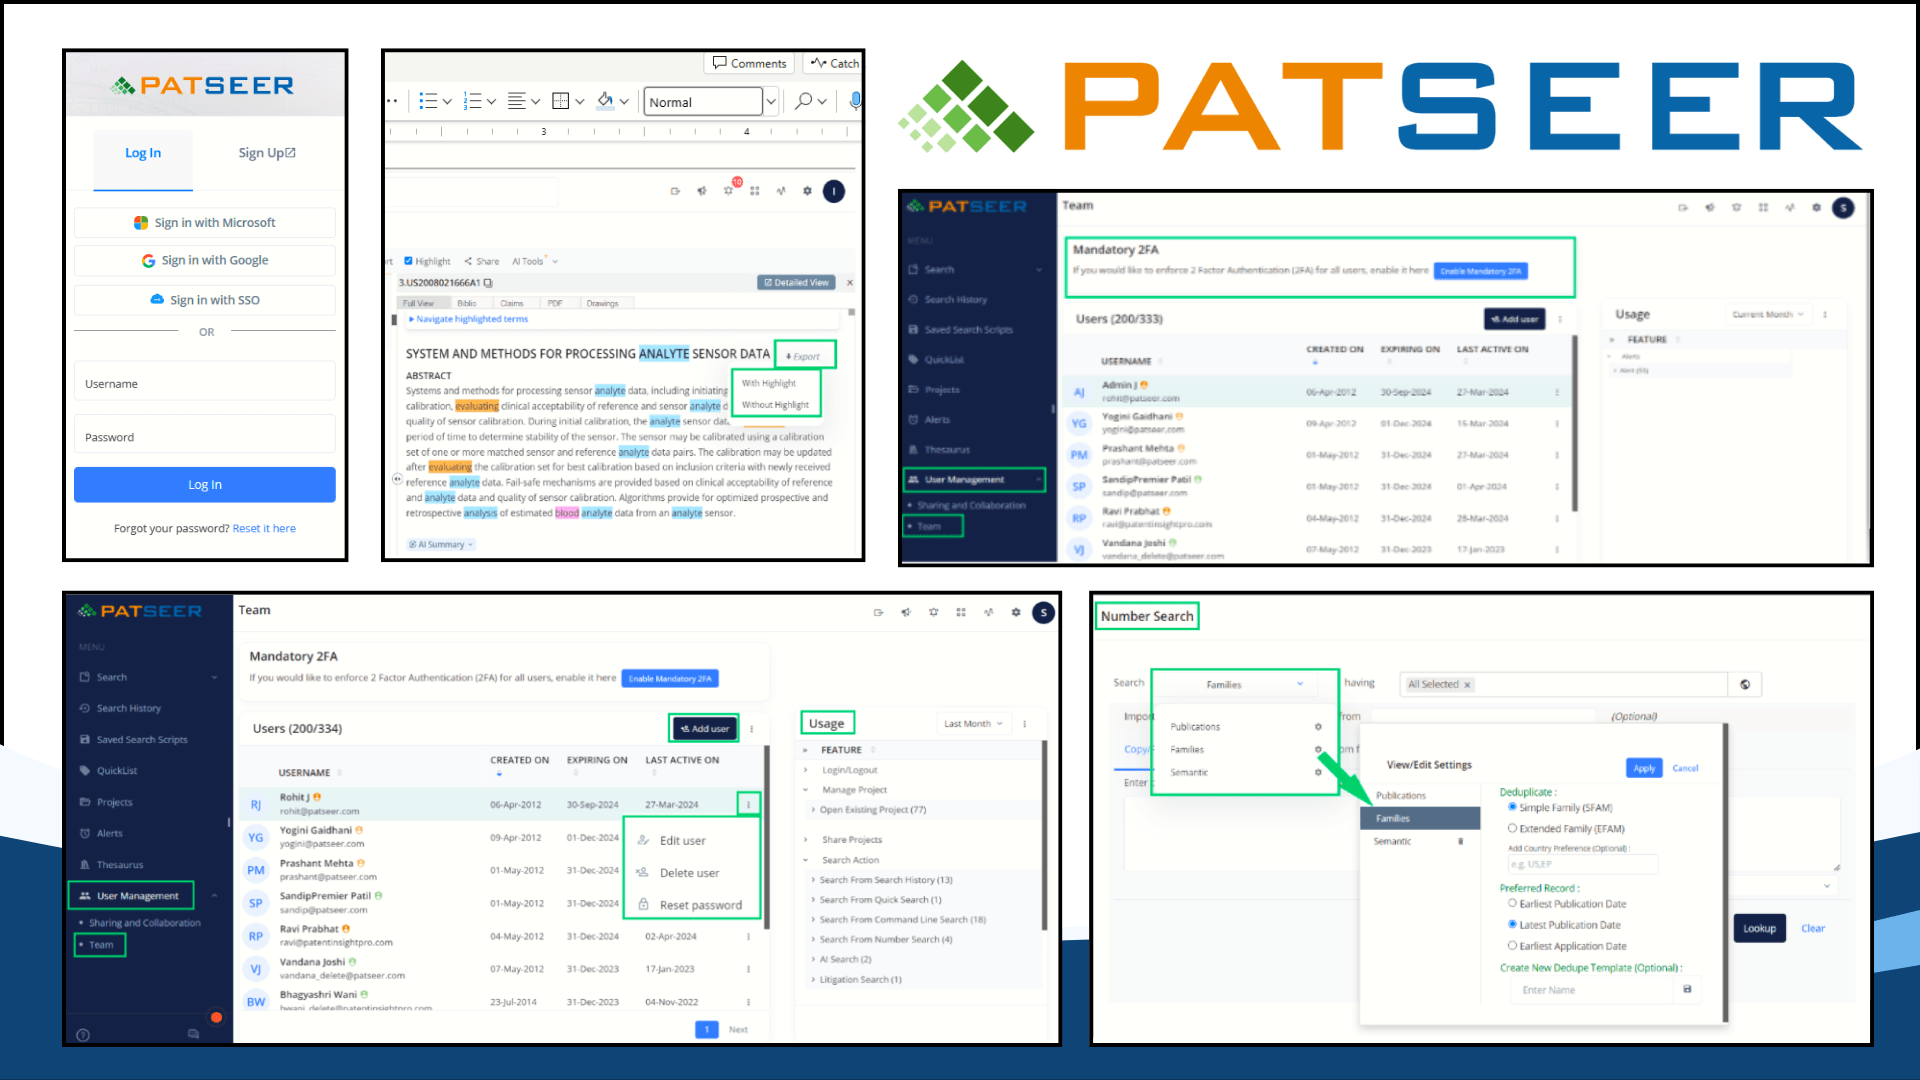This screenshot has width=1920, height=1080.
Task: Expand Navigate highlighted terms
Action: tap(468, 319)
